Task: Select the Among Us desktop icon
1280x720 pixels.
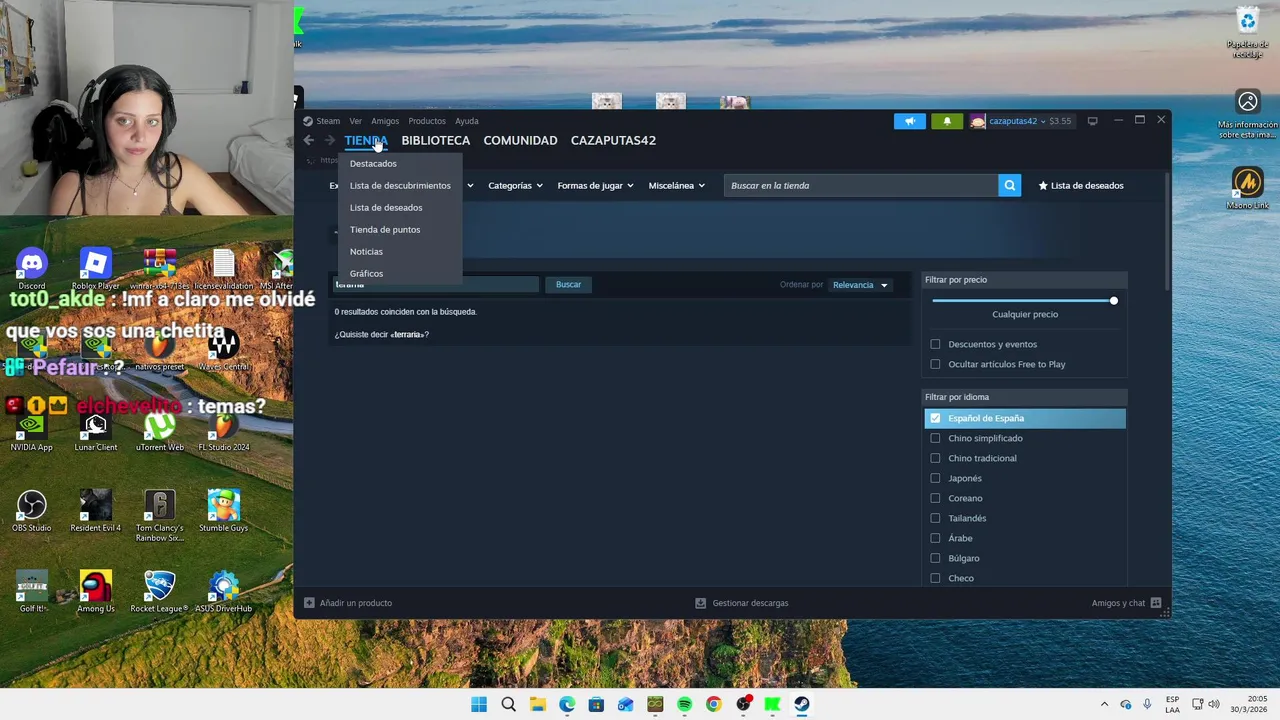Action: tap(96, 592)
